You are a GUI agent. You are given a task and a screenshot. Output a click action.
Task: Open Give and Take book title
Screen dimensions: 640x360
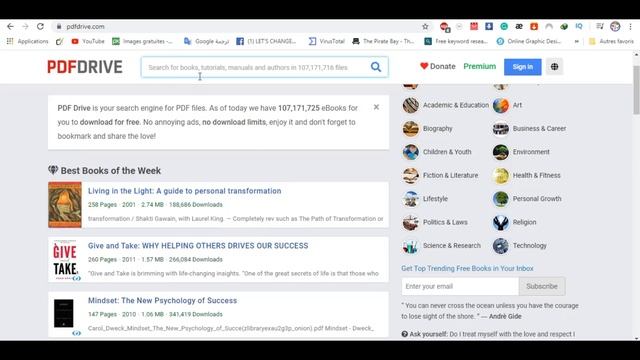click(x=198, y=246)
